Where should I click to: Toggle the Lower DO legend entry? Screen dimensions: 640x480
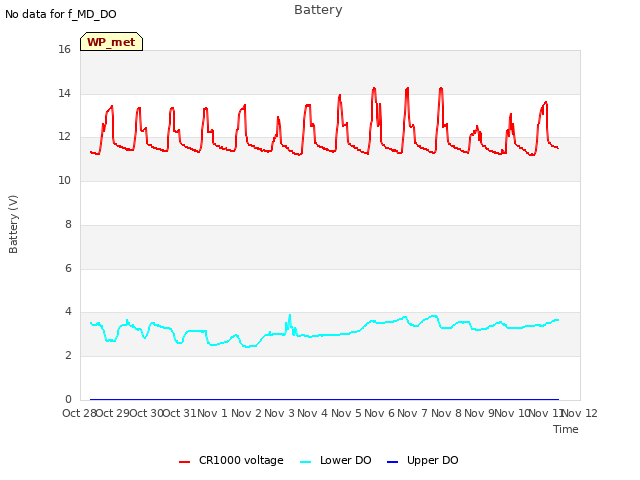pyautogui.click(x=336, y=460)
